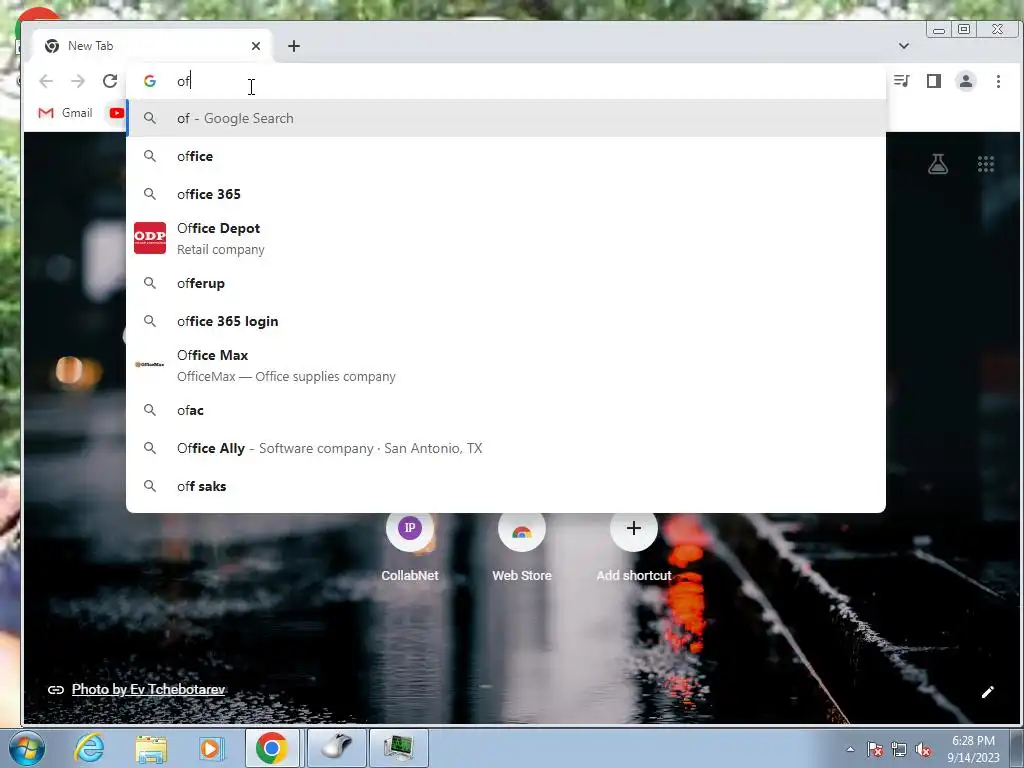
Task: Open the media player taskbar icon
Action: (x=211, y=748)
